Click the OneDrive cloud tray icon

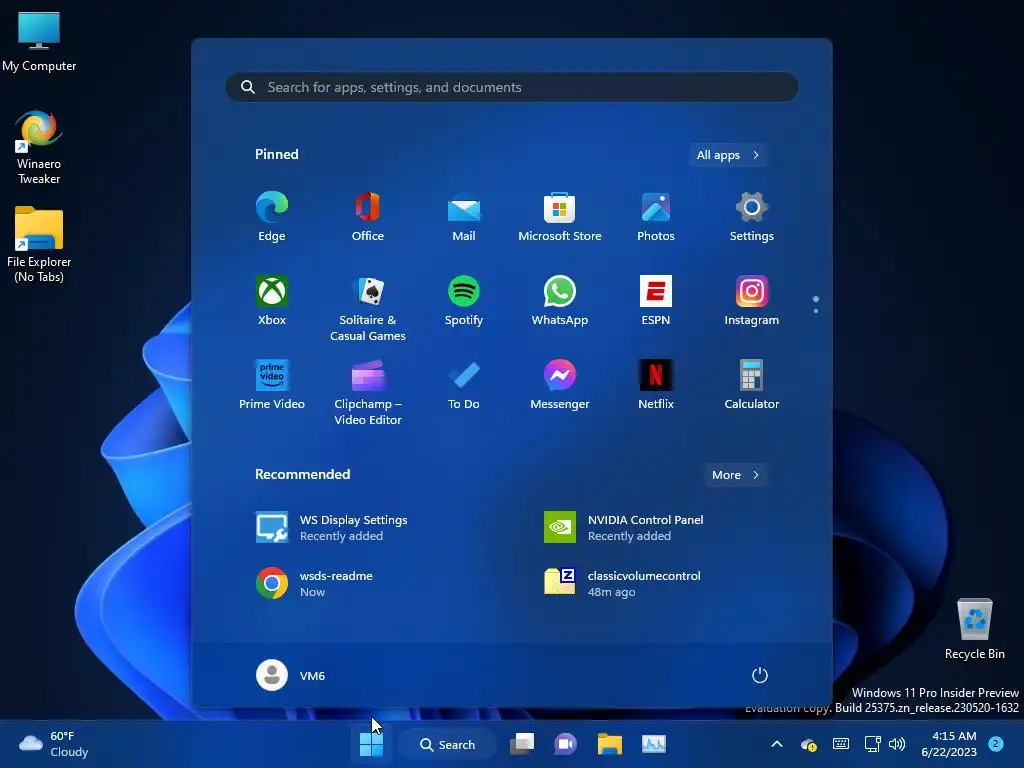click(808, 744)
